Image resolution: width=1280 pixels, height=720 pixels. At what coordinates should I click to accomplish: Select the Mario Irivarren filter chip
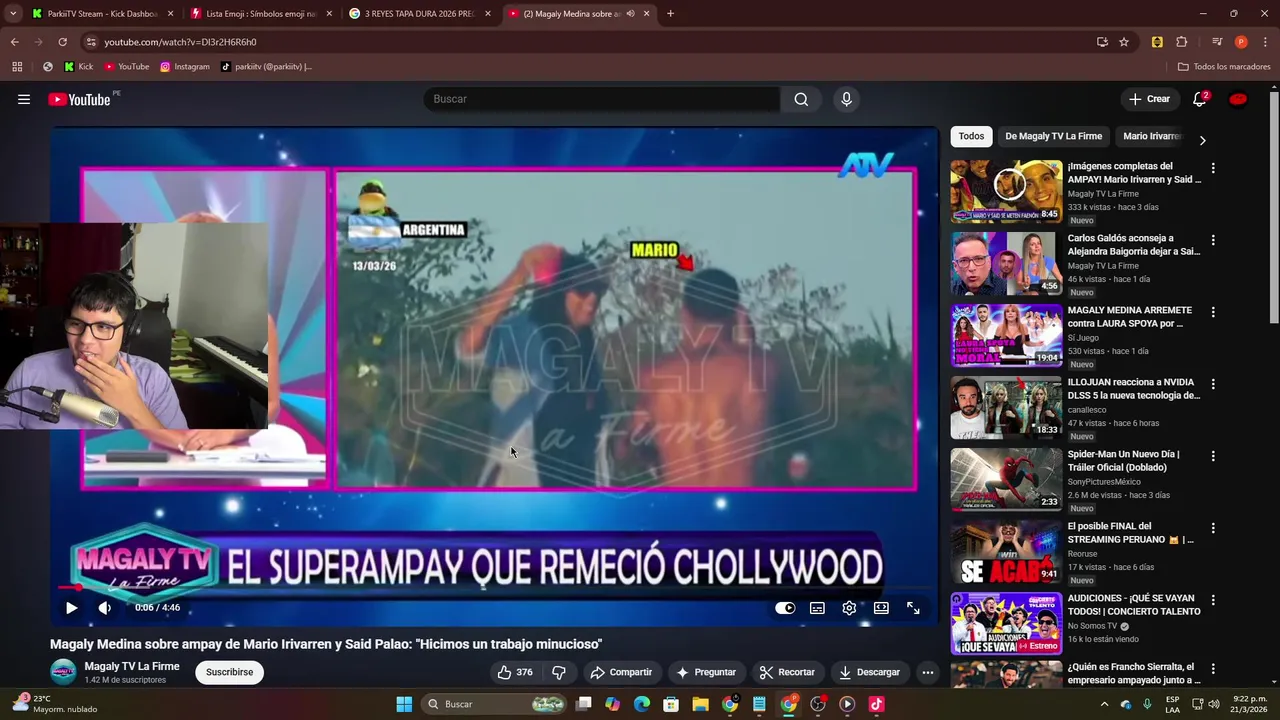pyautogui.click(x=1152, y=136)
